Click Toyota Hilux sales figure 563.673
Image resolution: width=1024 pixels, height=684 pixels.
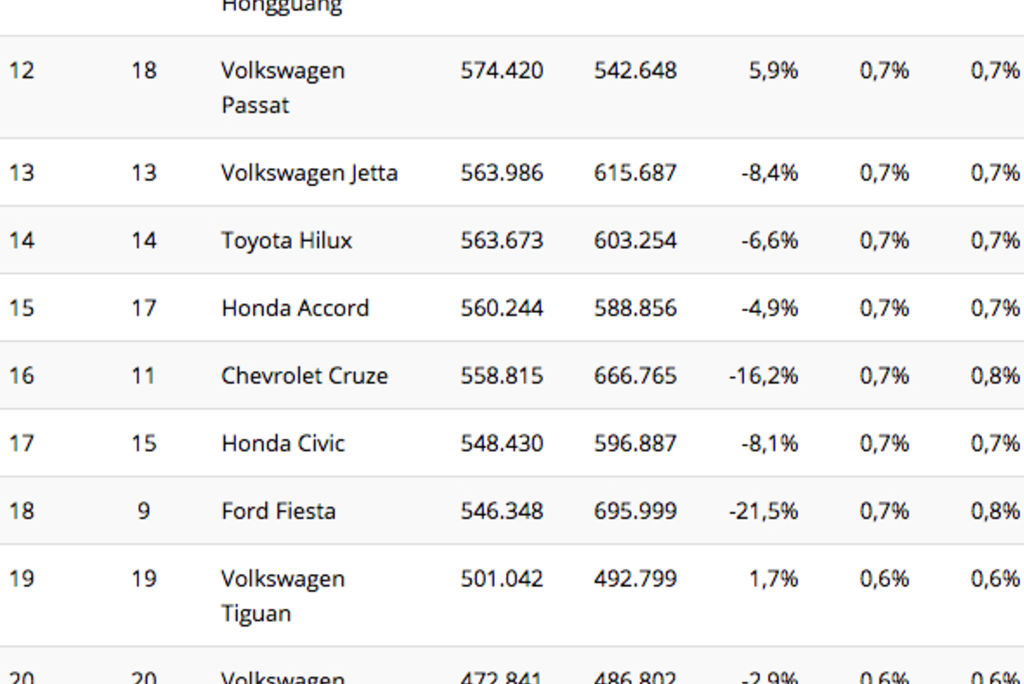502,241
